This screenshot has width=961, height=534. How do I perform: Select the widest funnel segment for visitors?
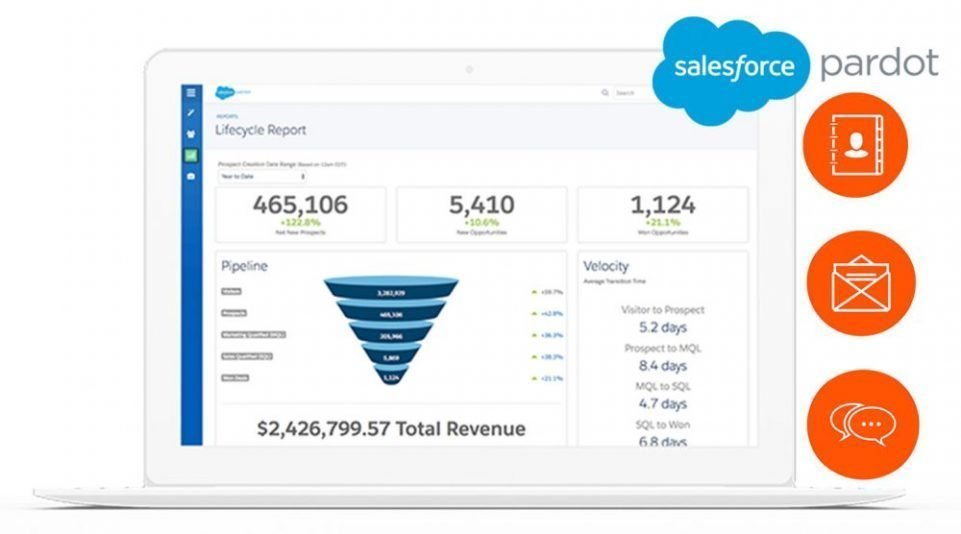click(391, 289)
